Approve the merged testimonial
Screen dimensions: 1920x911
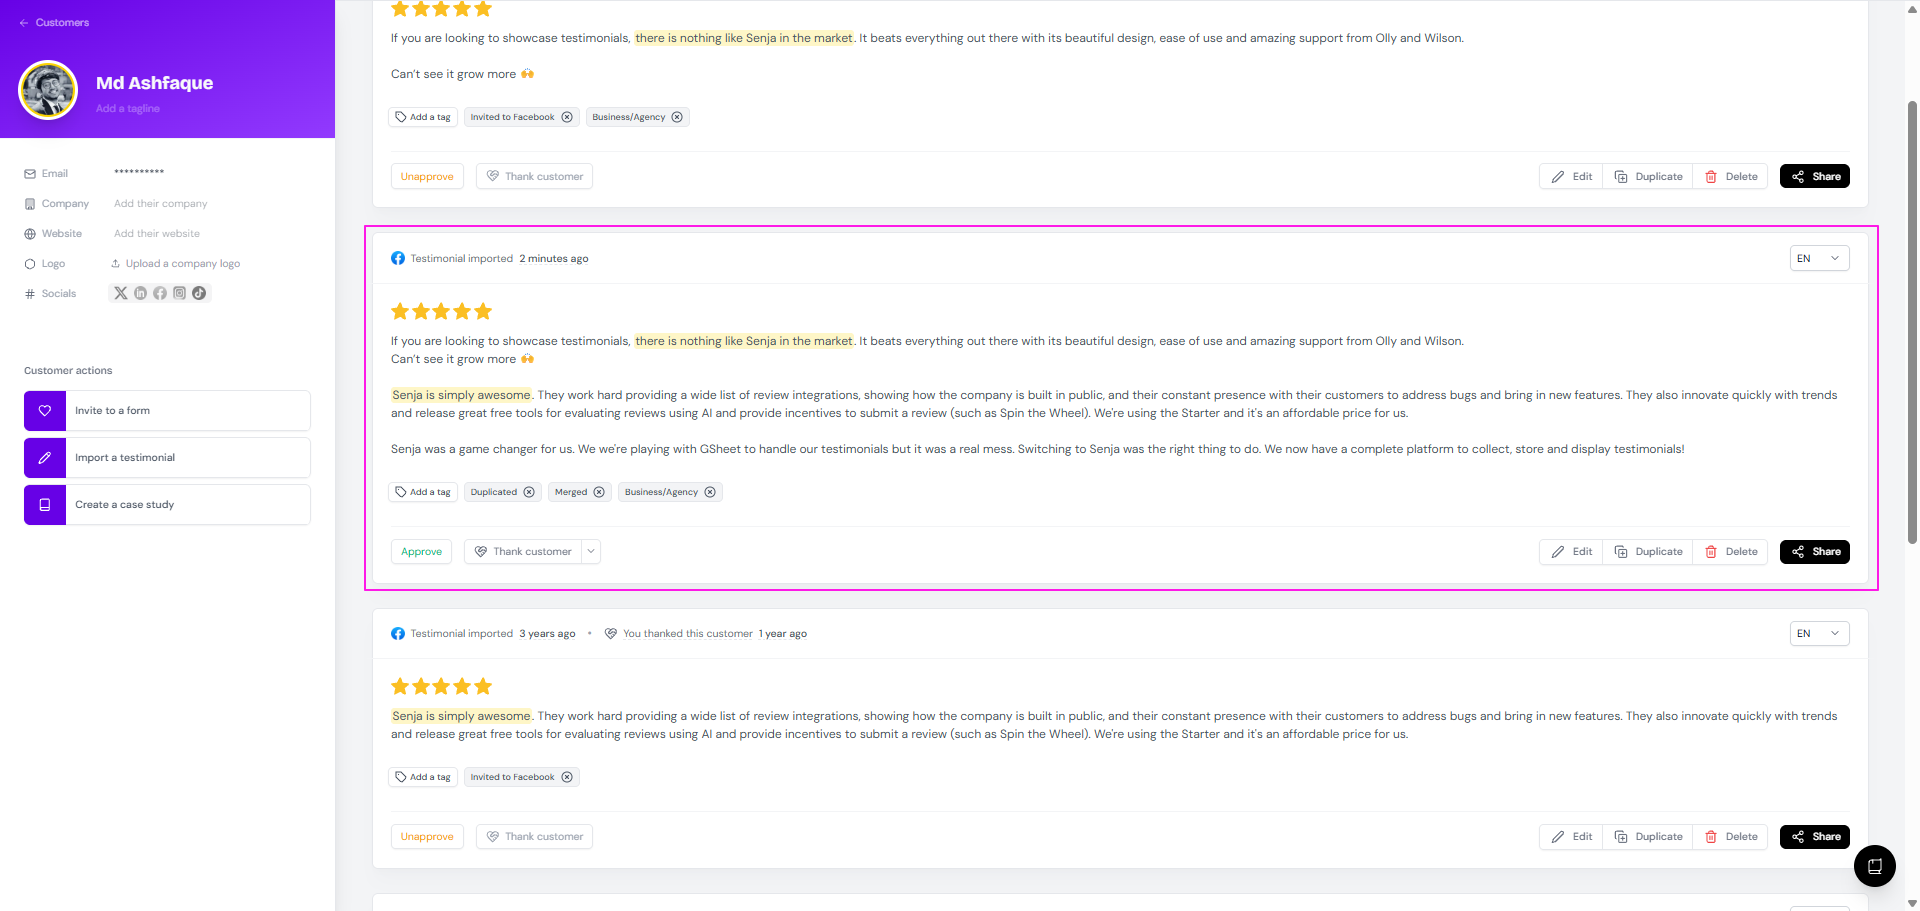click(x=421, y=552)
